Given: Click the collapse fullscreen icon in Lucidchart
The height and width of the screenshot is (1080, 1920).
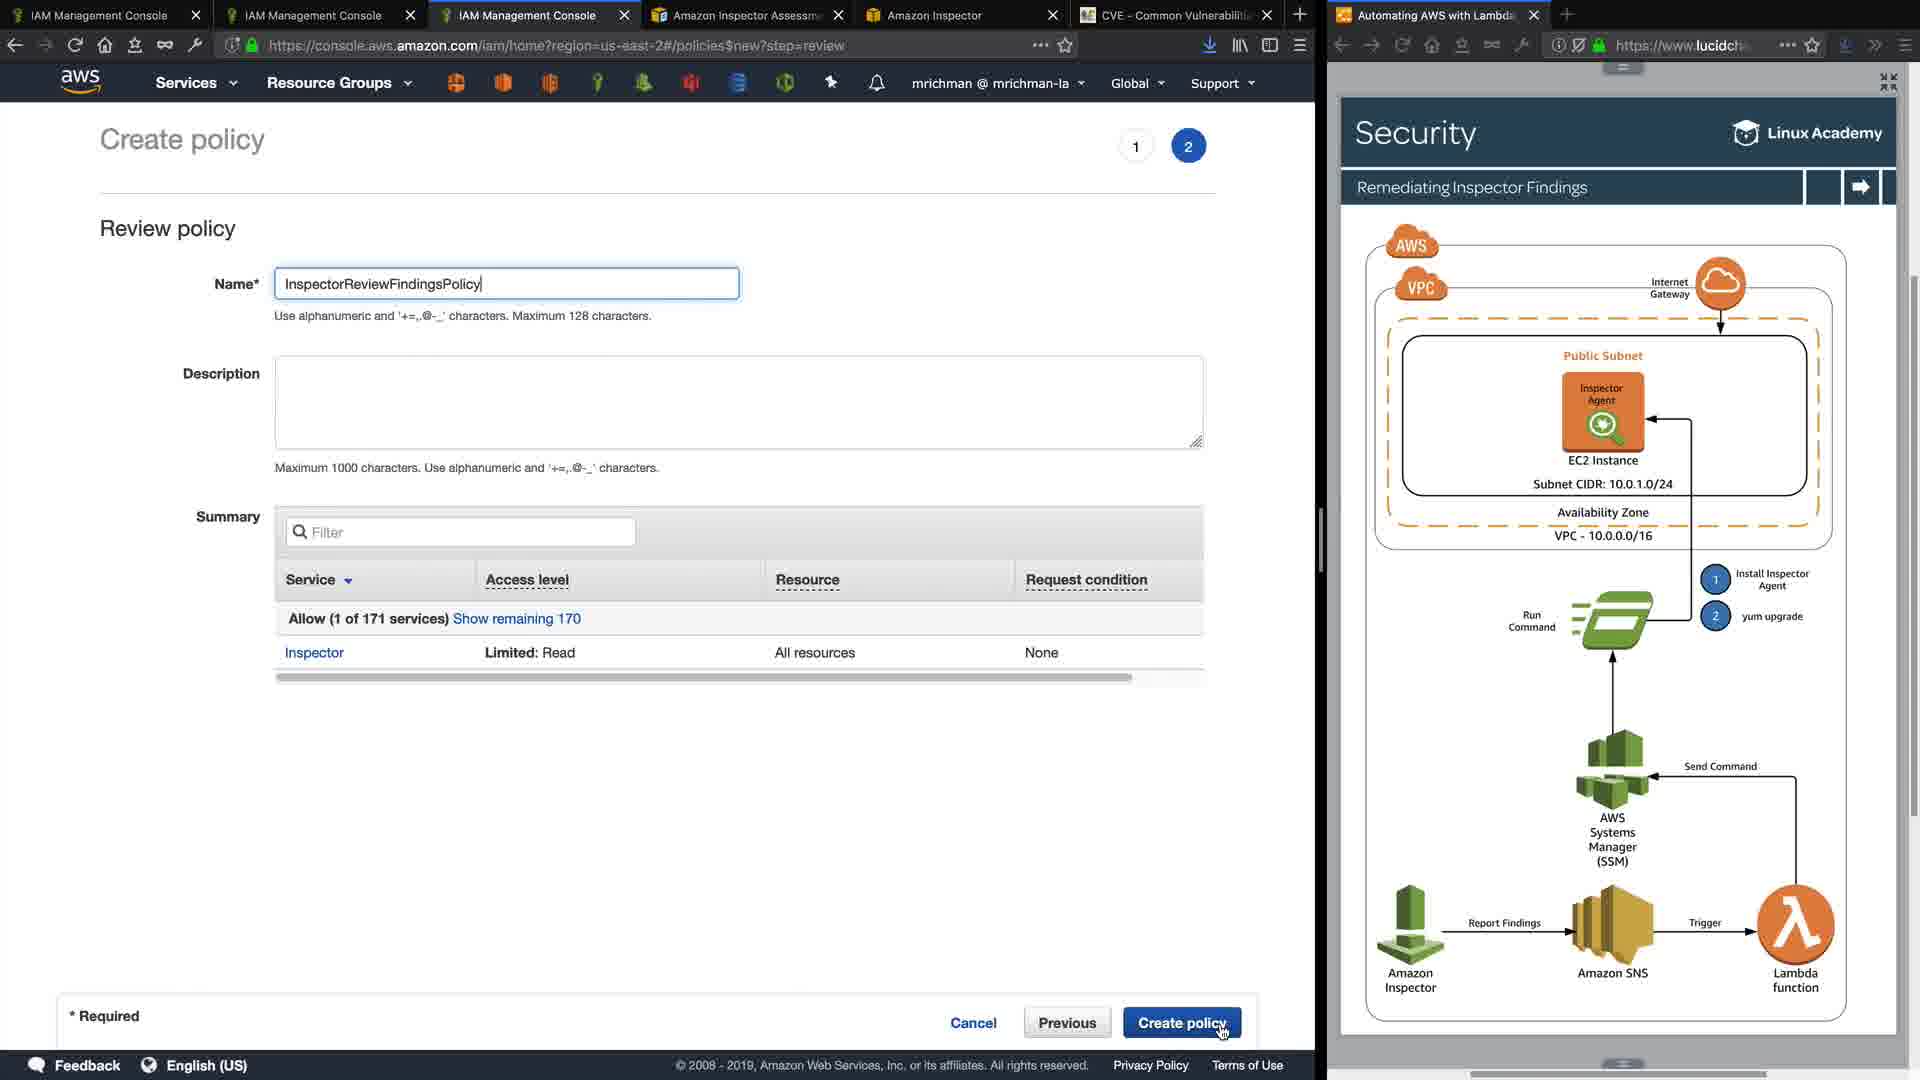Looking at the screenshot, I should coord(1887,82).
